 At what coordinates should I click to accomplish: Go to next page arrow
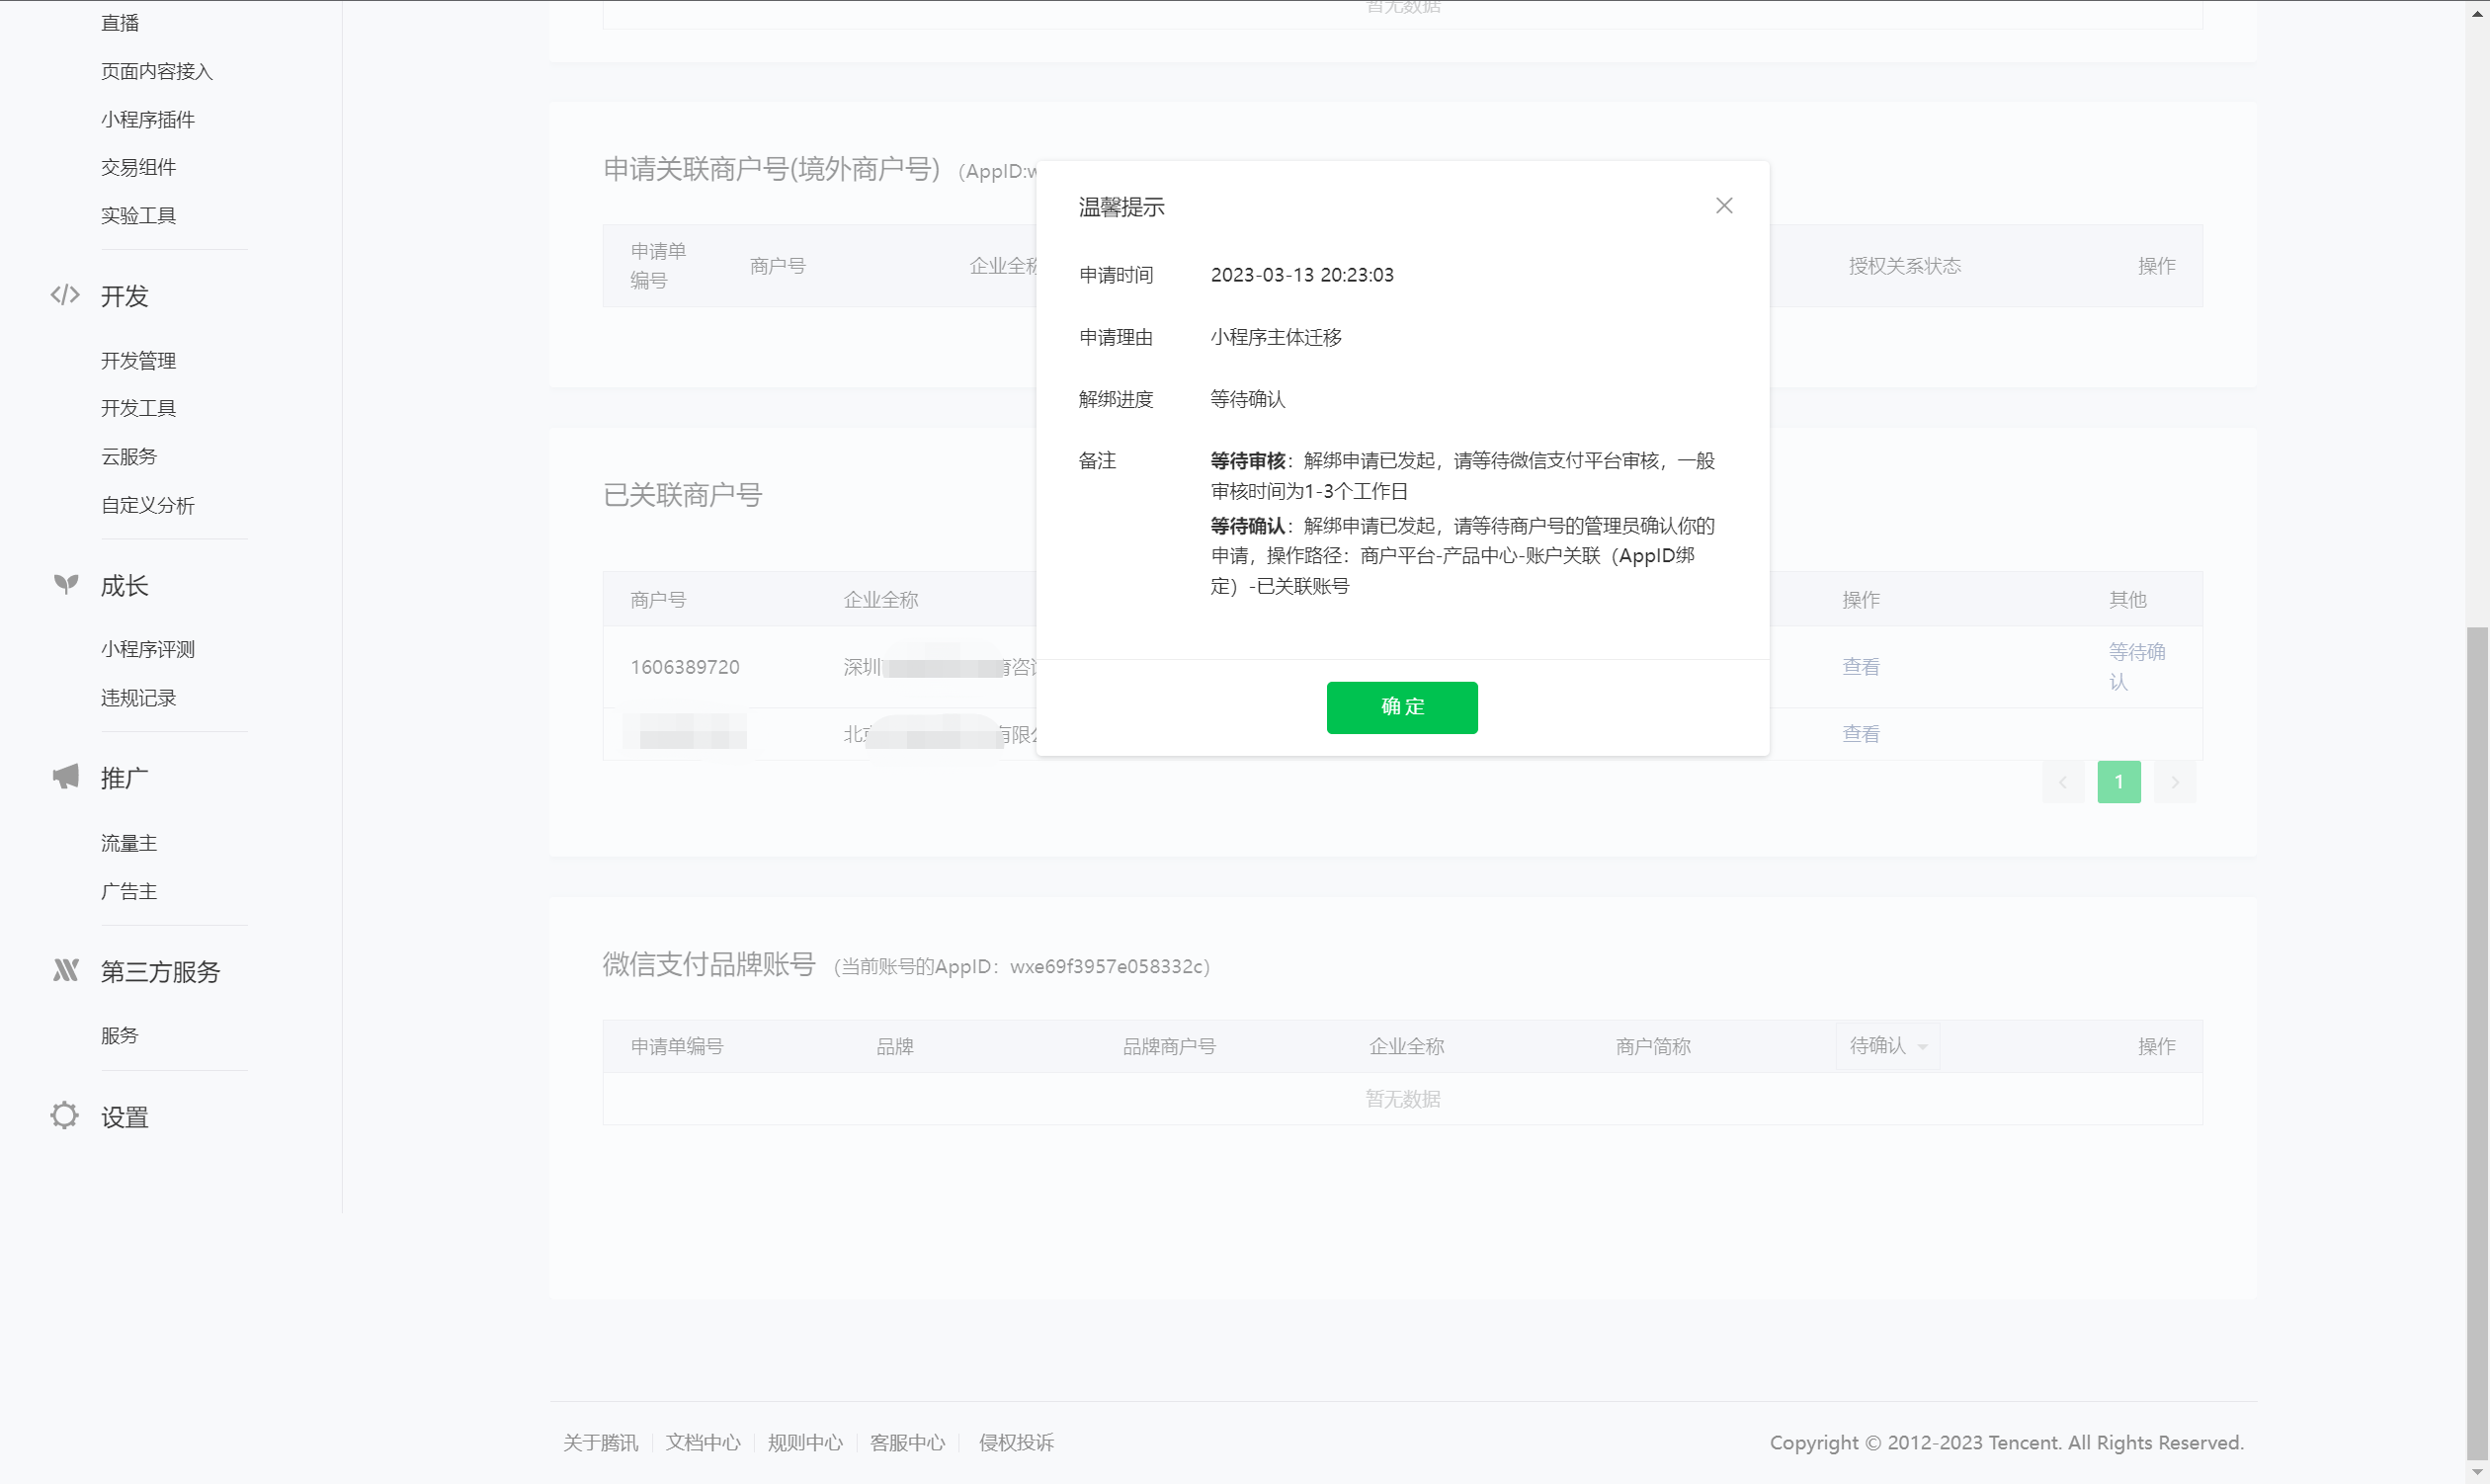coord(2174,782)
